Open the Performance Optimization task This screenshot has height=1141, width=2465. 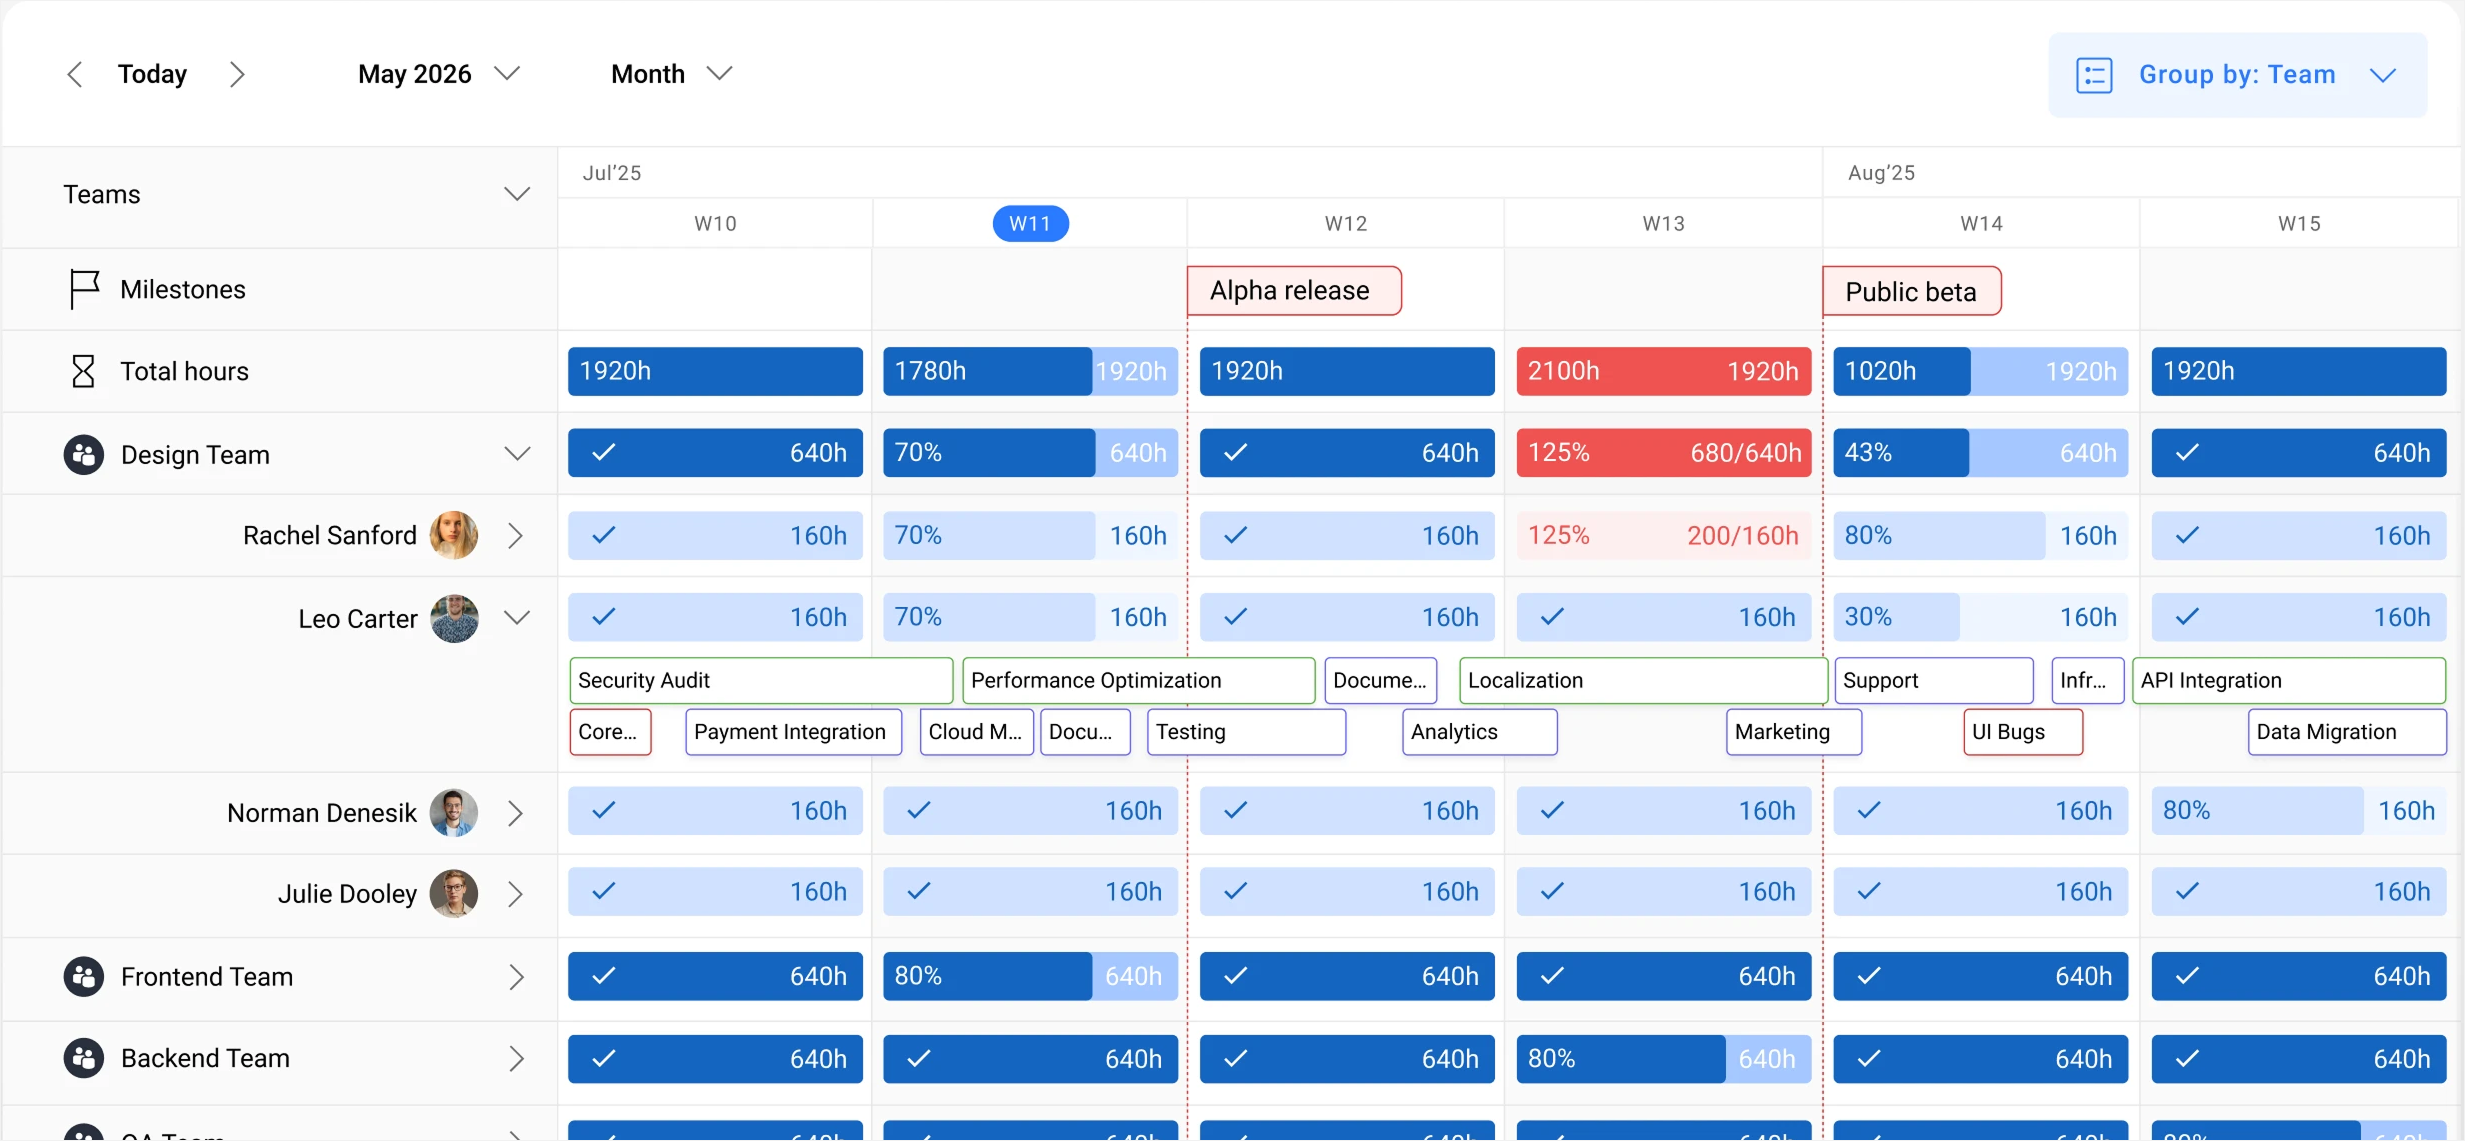pyautogui.click(x=1139, y=680)
